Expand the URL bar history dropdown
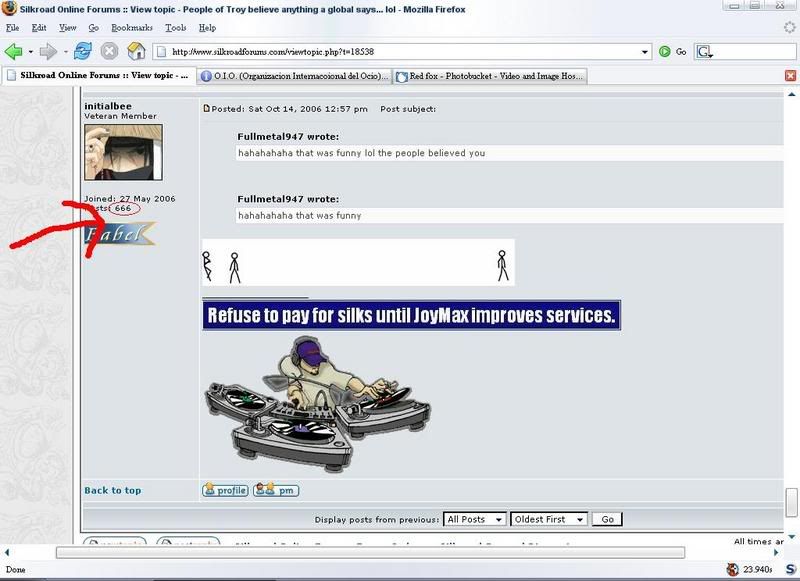 tap(644, 52)
